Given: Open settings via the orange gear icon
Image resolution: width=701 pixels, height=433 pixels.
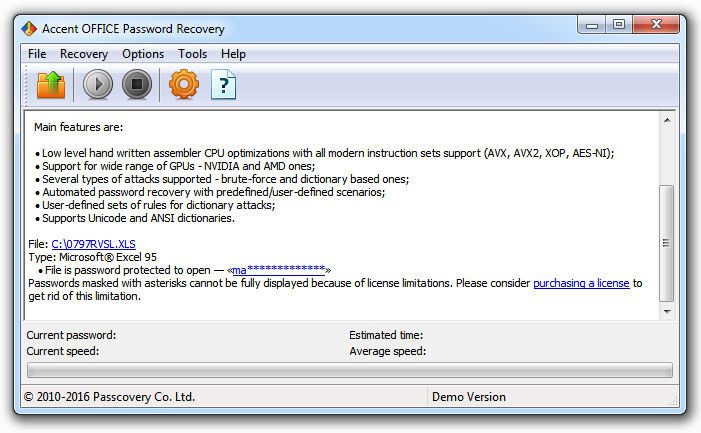Looking at the screenshot, I should pyautogui.click(x=184, y=84).
